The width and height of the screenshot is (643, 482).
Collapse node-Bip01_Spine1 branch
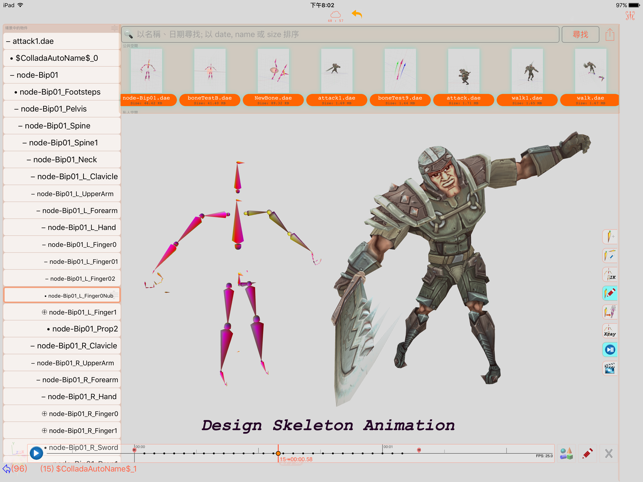(25, 143)
